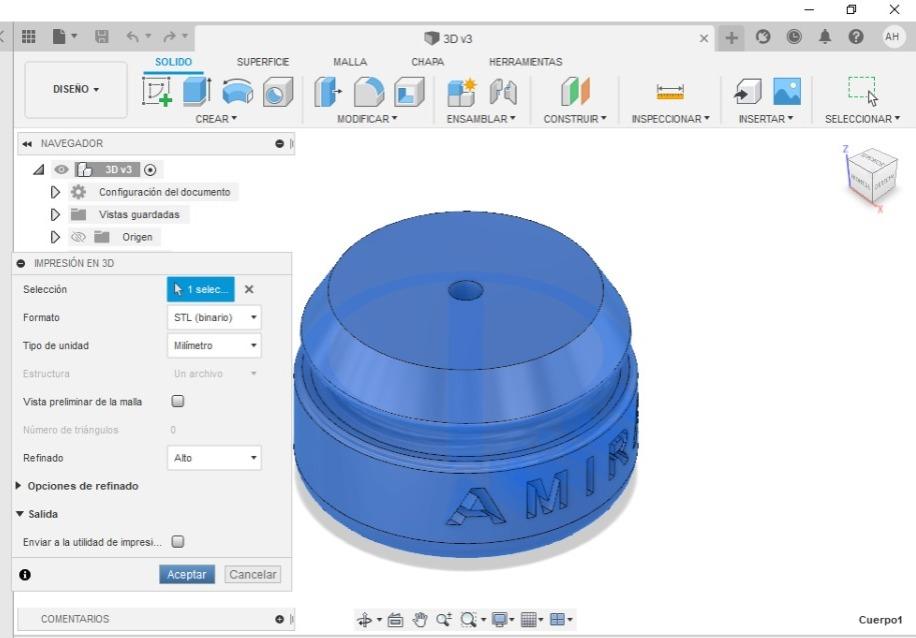Click the Save disk icon
Screen dimensions: 916x638
pyautogui.click(x=102, y=37)
